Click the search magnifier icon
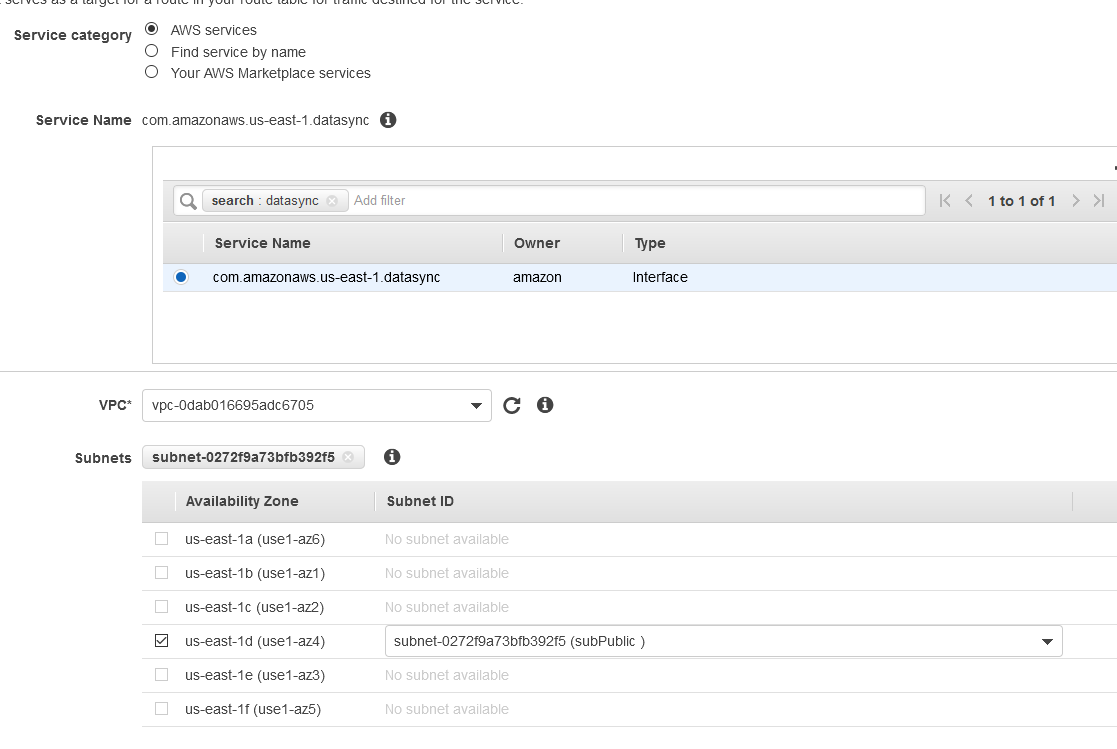 pos(188,201)
